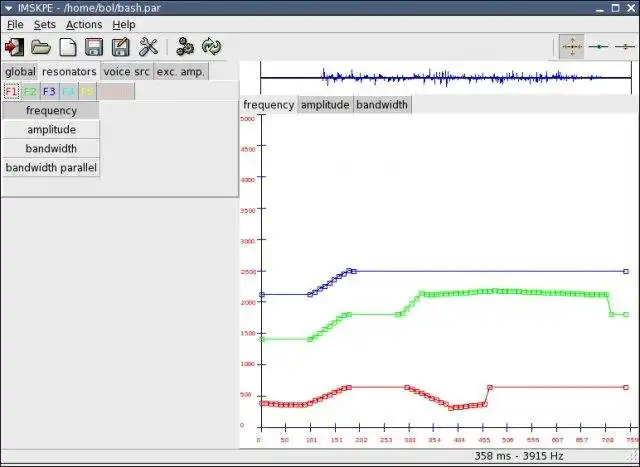Click the frequency button in left panel
Screen dimensions: 640x467
click(x=51, y=111)
